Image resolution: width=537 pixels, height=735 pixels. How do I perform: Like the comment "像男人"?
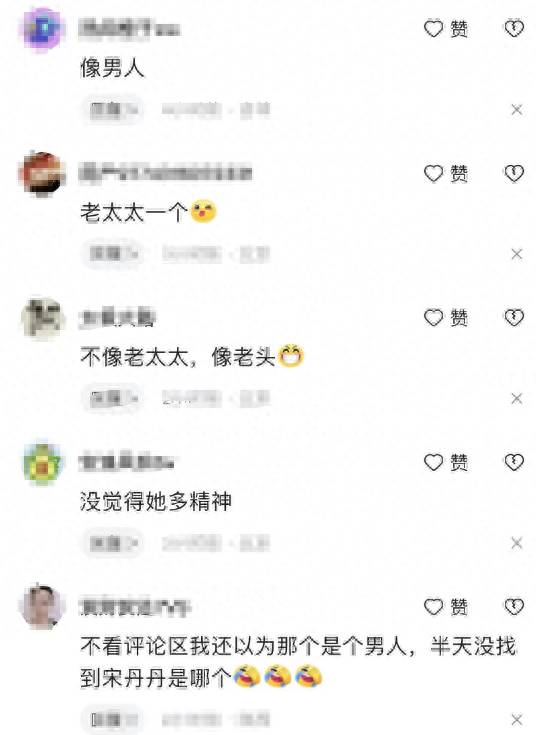pyautogui.click(x=446, y=29)
